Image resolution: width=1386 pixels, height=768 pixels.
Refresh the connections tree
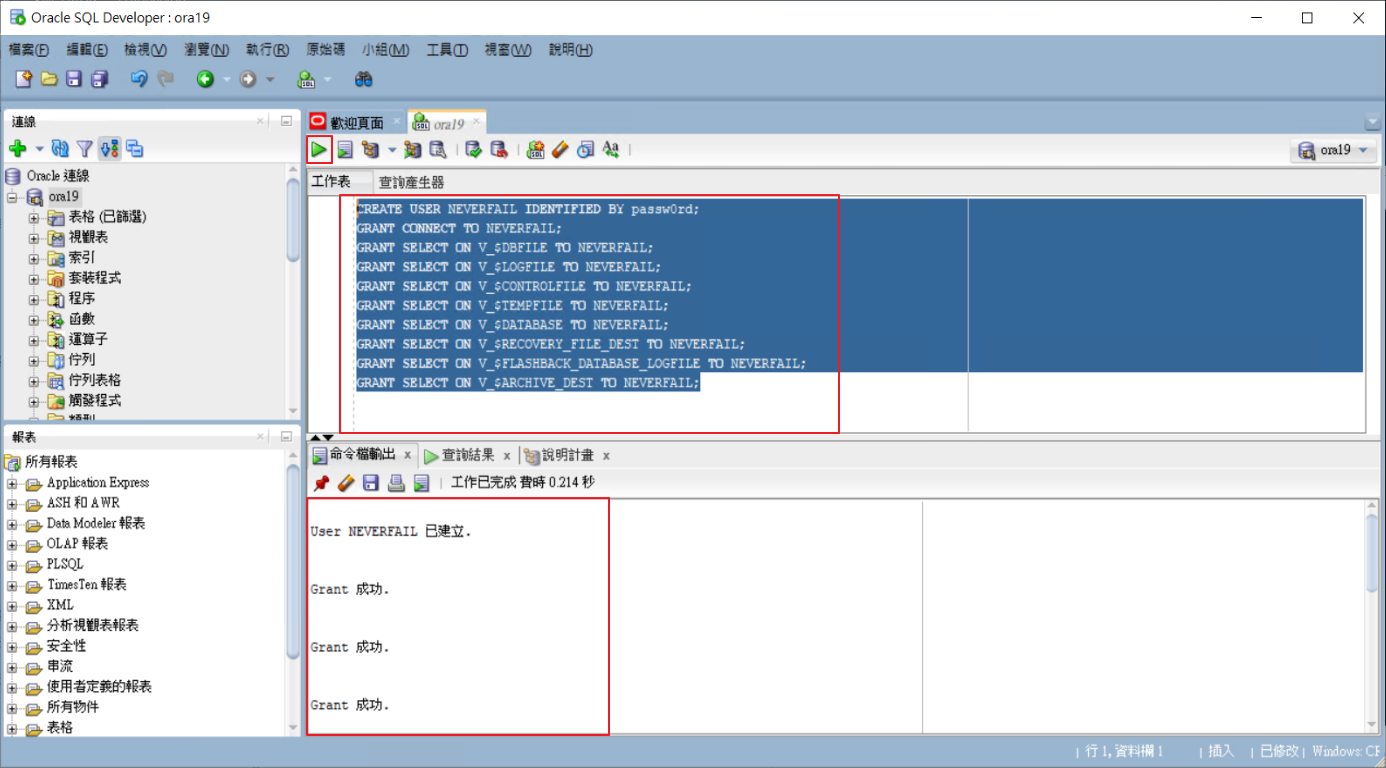(60, 149)
